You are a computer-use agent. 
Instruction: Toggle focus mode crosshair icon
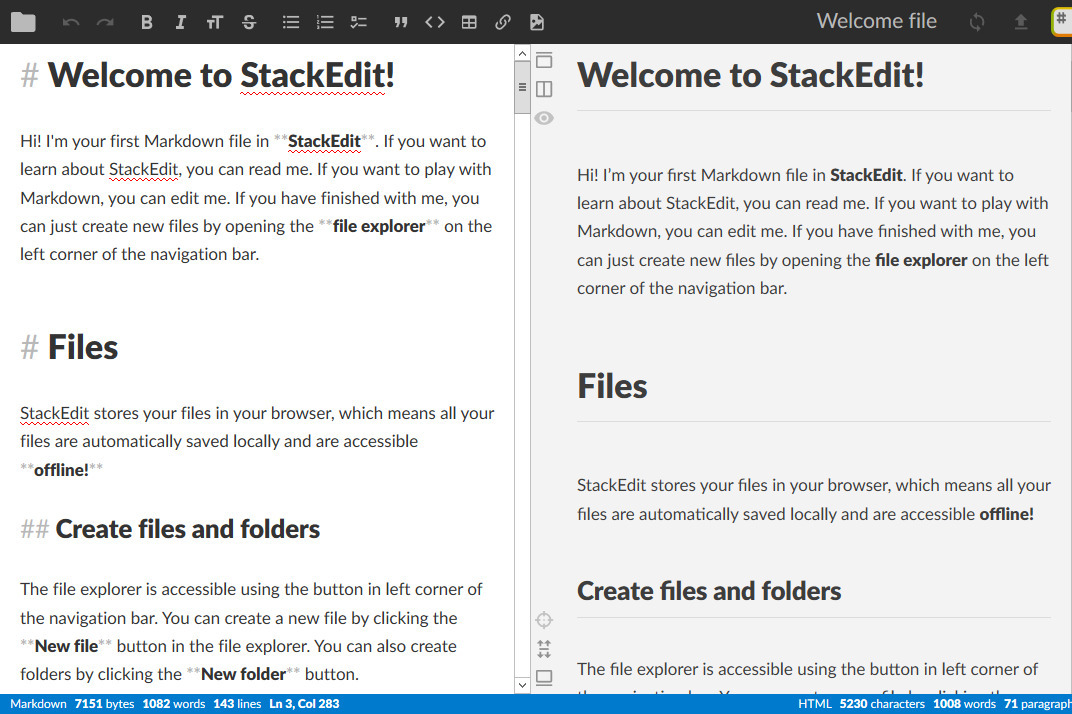pos(544,620)
